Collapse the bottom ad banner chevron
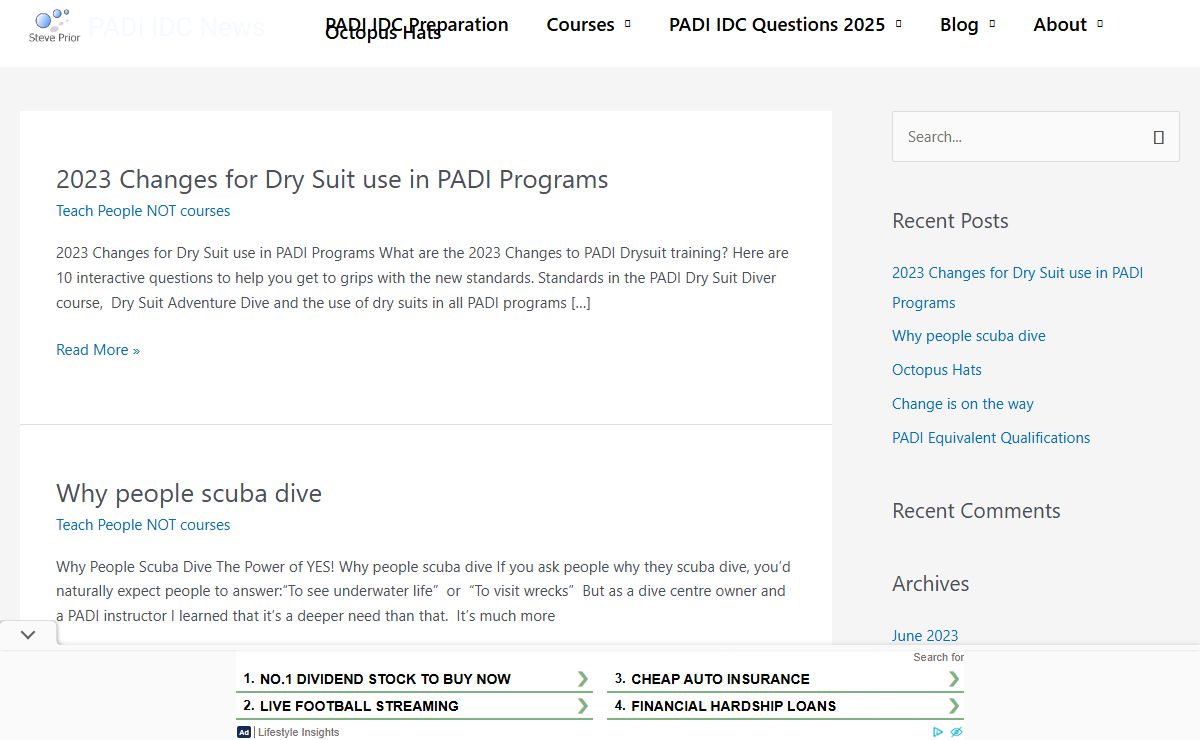1200x740 pixels. tap(28, 634)
